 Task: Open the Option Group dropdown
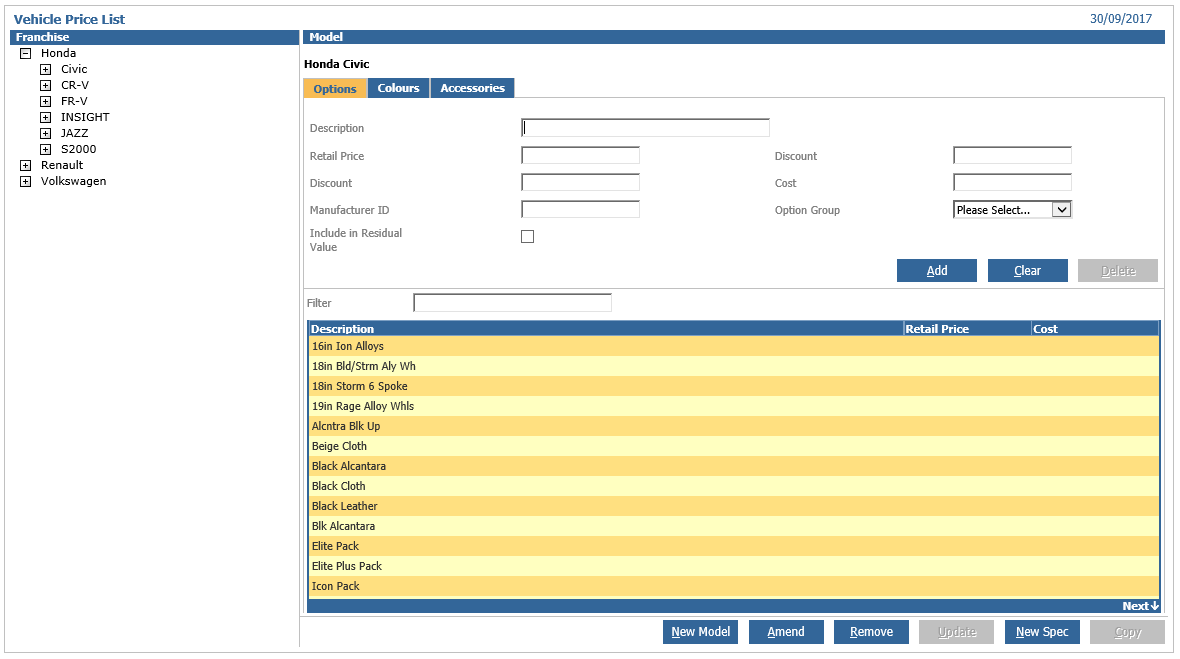coord(1012,210)
